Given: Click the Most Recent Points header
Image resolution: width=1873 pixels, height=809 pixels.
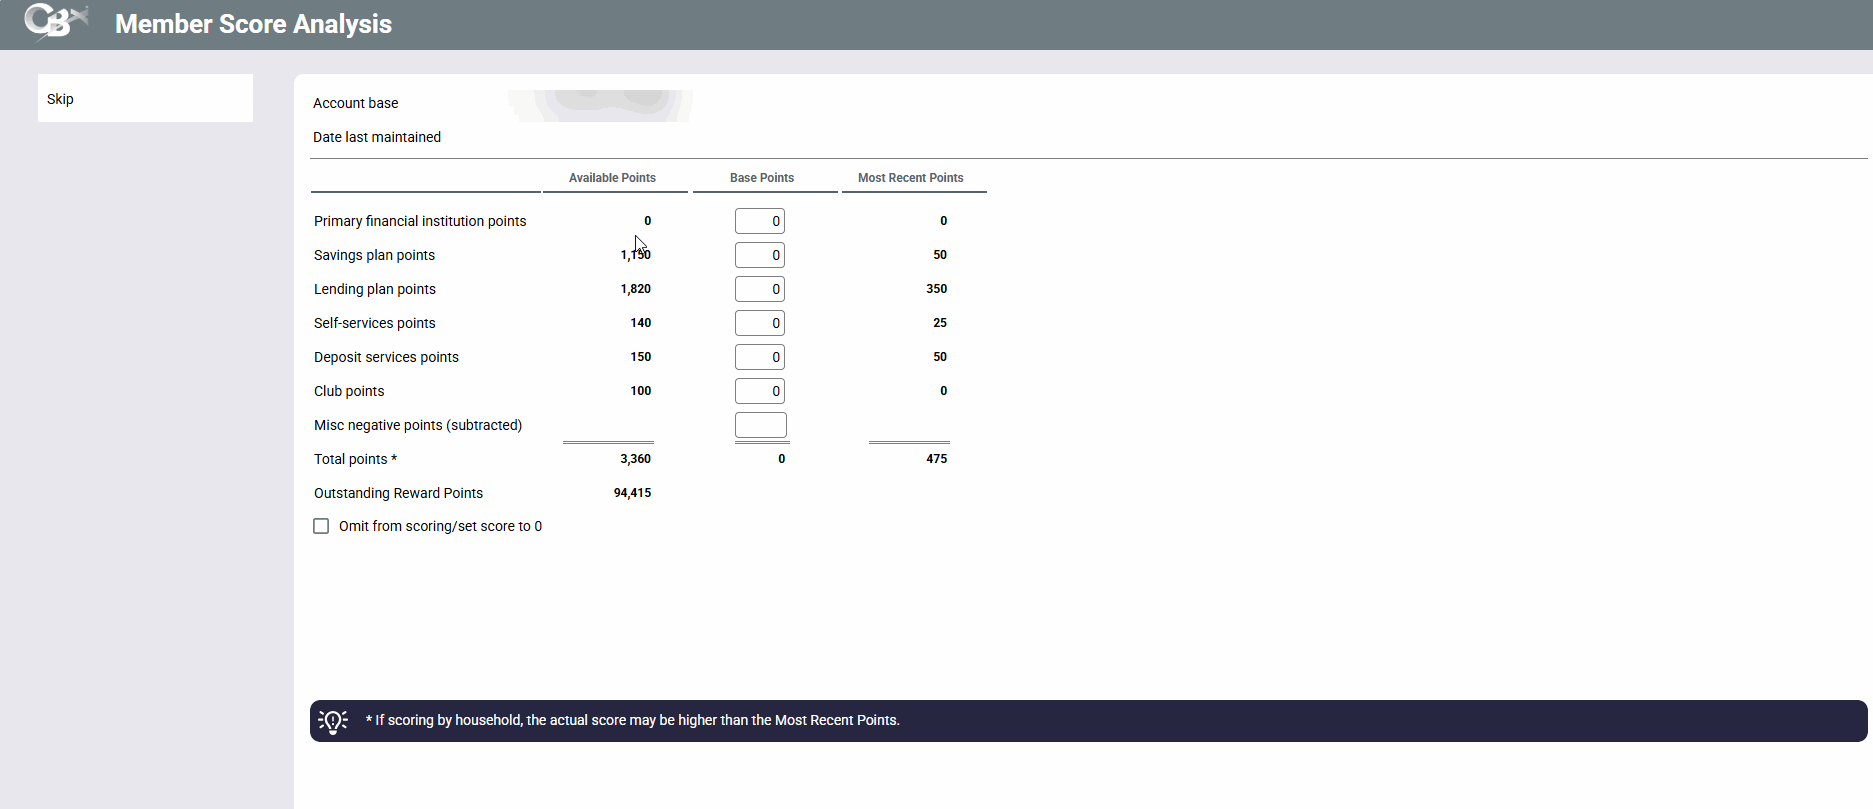Looking at the screenshot, I should [910, 178].
